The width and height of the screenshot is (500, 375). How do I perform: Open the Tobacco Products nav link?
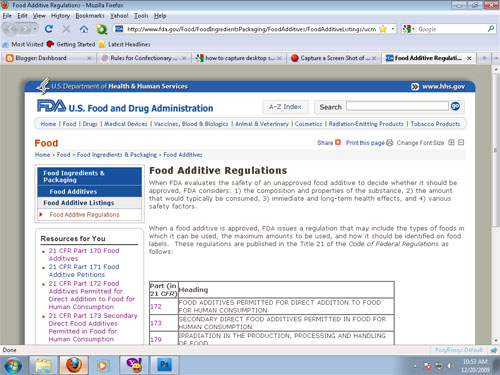pos(435,124)
